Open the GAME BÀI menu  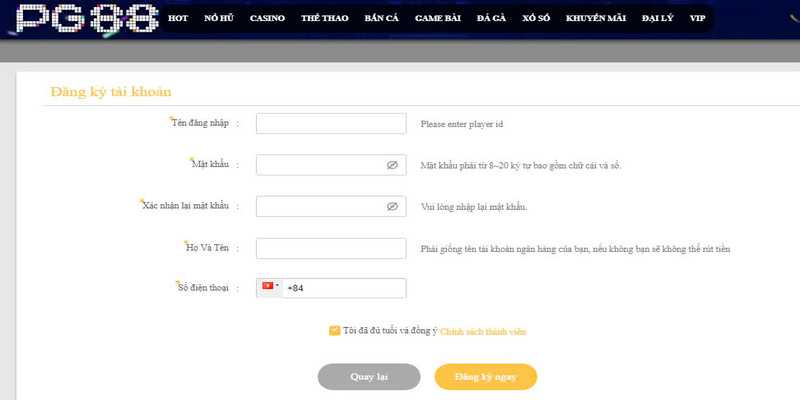[438, 18]
